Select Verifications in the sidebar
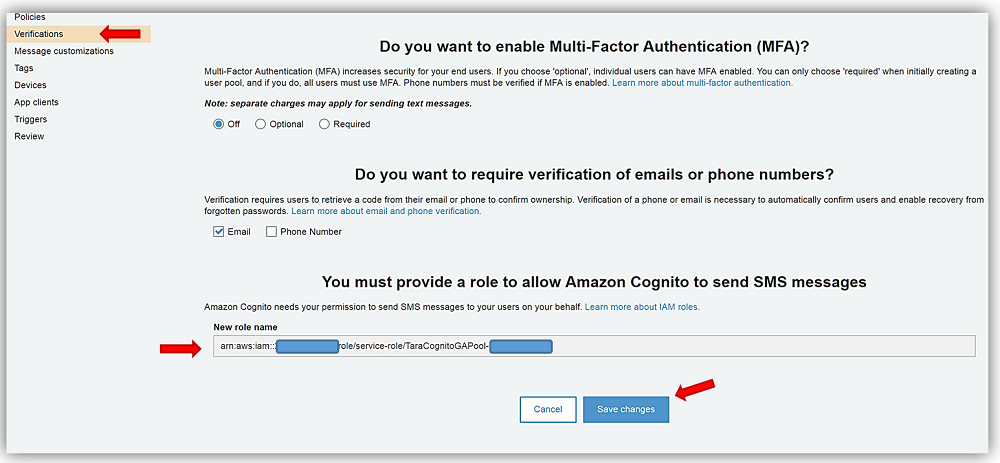 tap(39, 34)
